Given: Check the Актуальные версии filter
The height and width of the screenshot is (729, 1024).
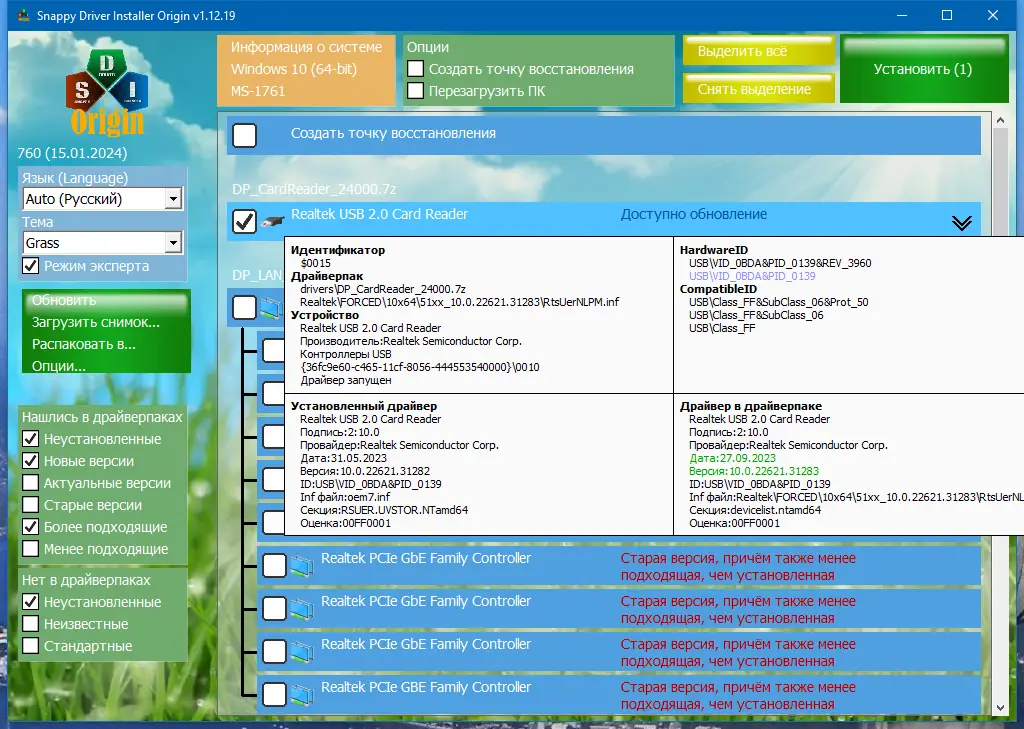Looking at the screenshot, I should (x=31, y=483).
